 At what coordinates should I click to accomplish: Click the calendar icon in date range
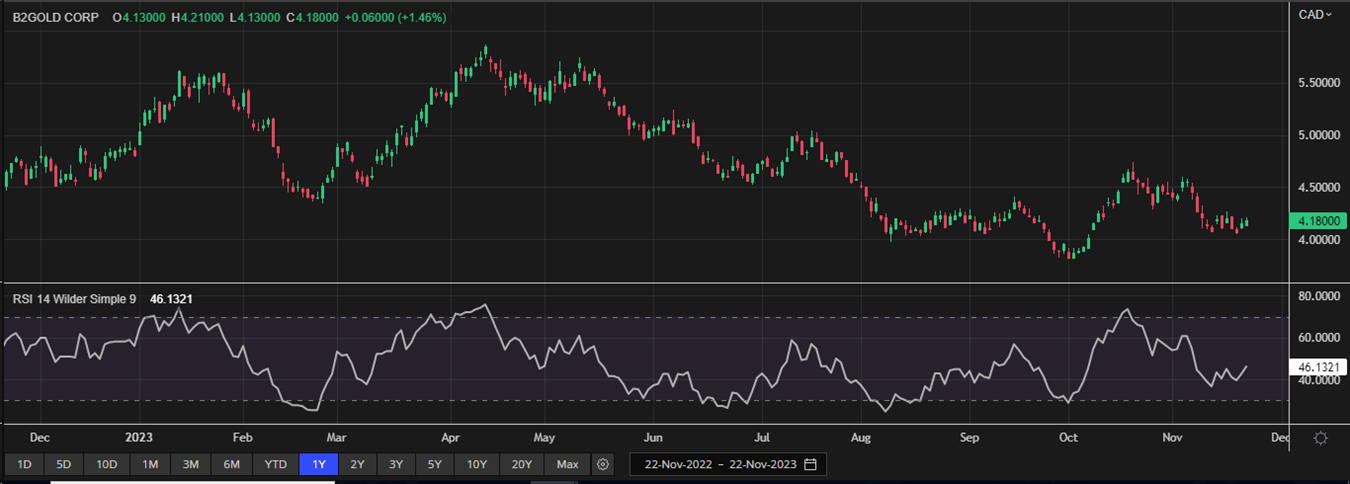point(810,464)
